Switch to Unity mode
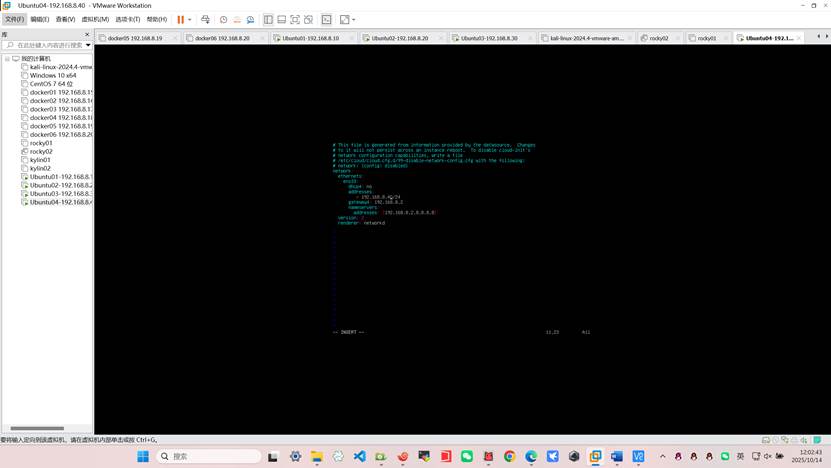This screenshot has width=831, height=468. 308,20
